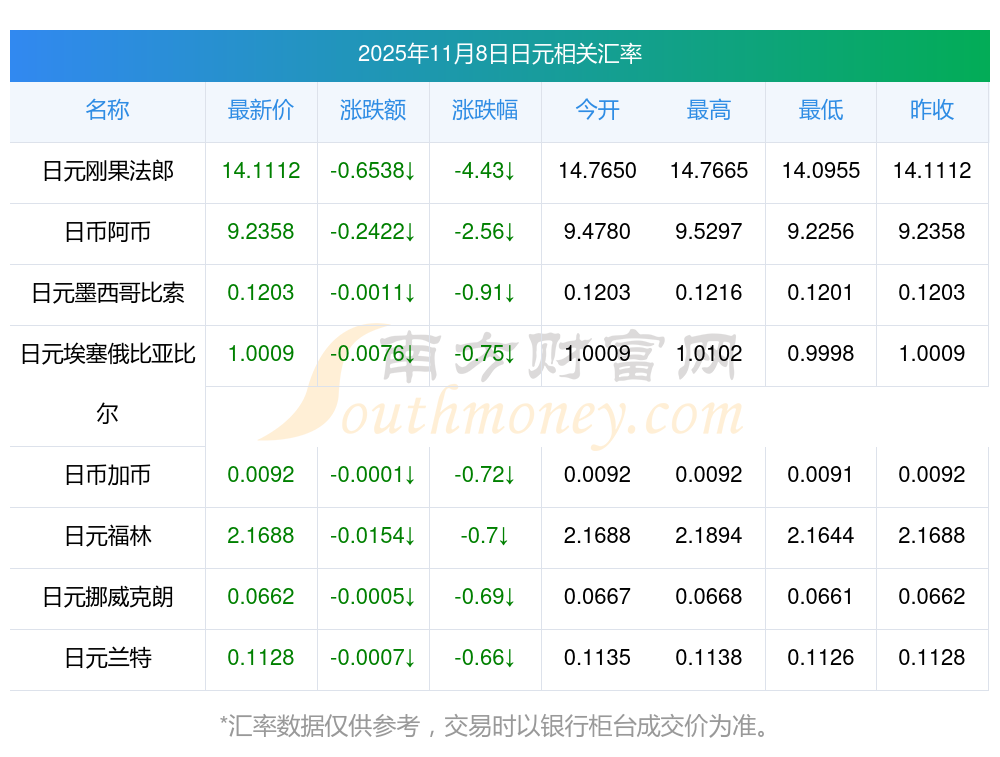The width and height of the screenshot is (1000, 757).
Task: Click the 最低 column header
Action: pyautogui.click(x=821, y=110)
